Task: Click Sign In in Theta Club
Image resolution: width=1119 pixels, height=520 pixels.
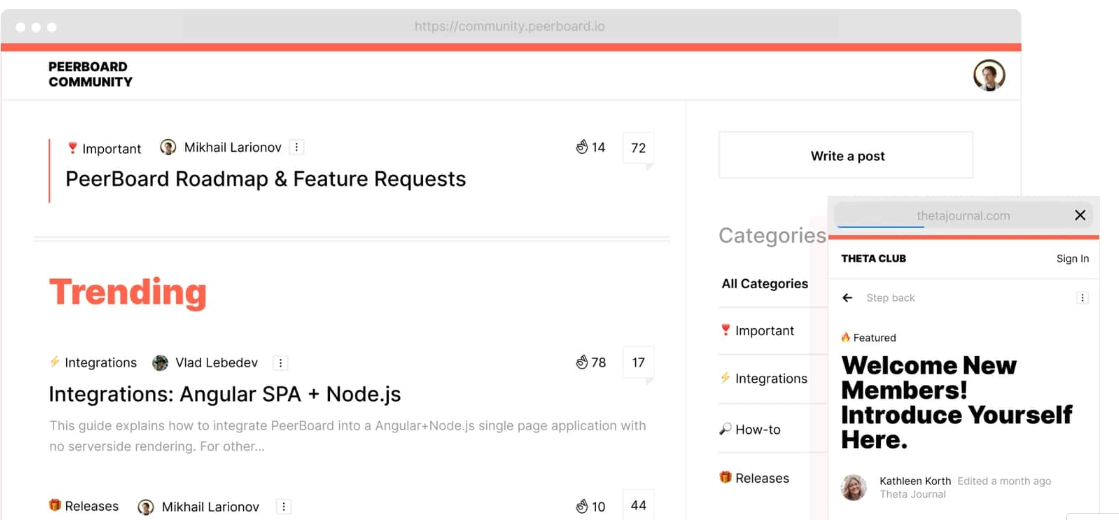Action: (1073, 258)
